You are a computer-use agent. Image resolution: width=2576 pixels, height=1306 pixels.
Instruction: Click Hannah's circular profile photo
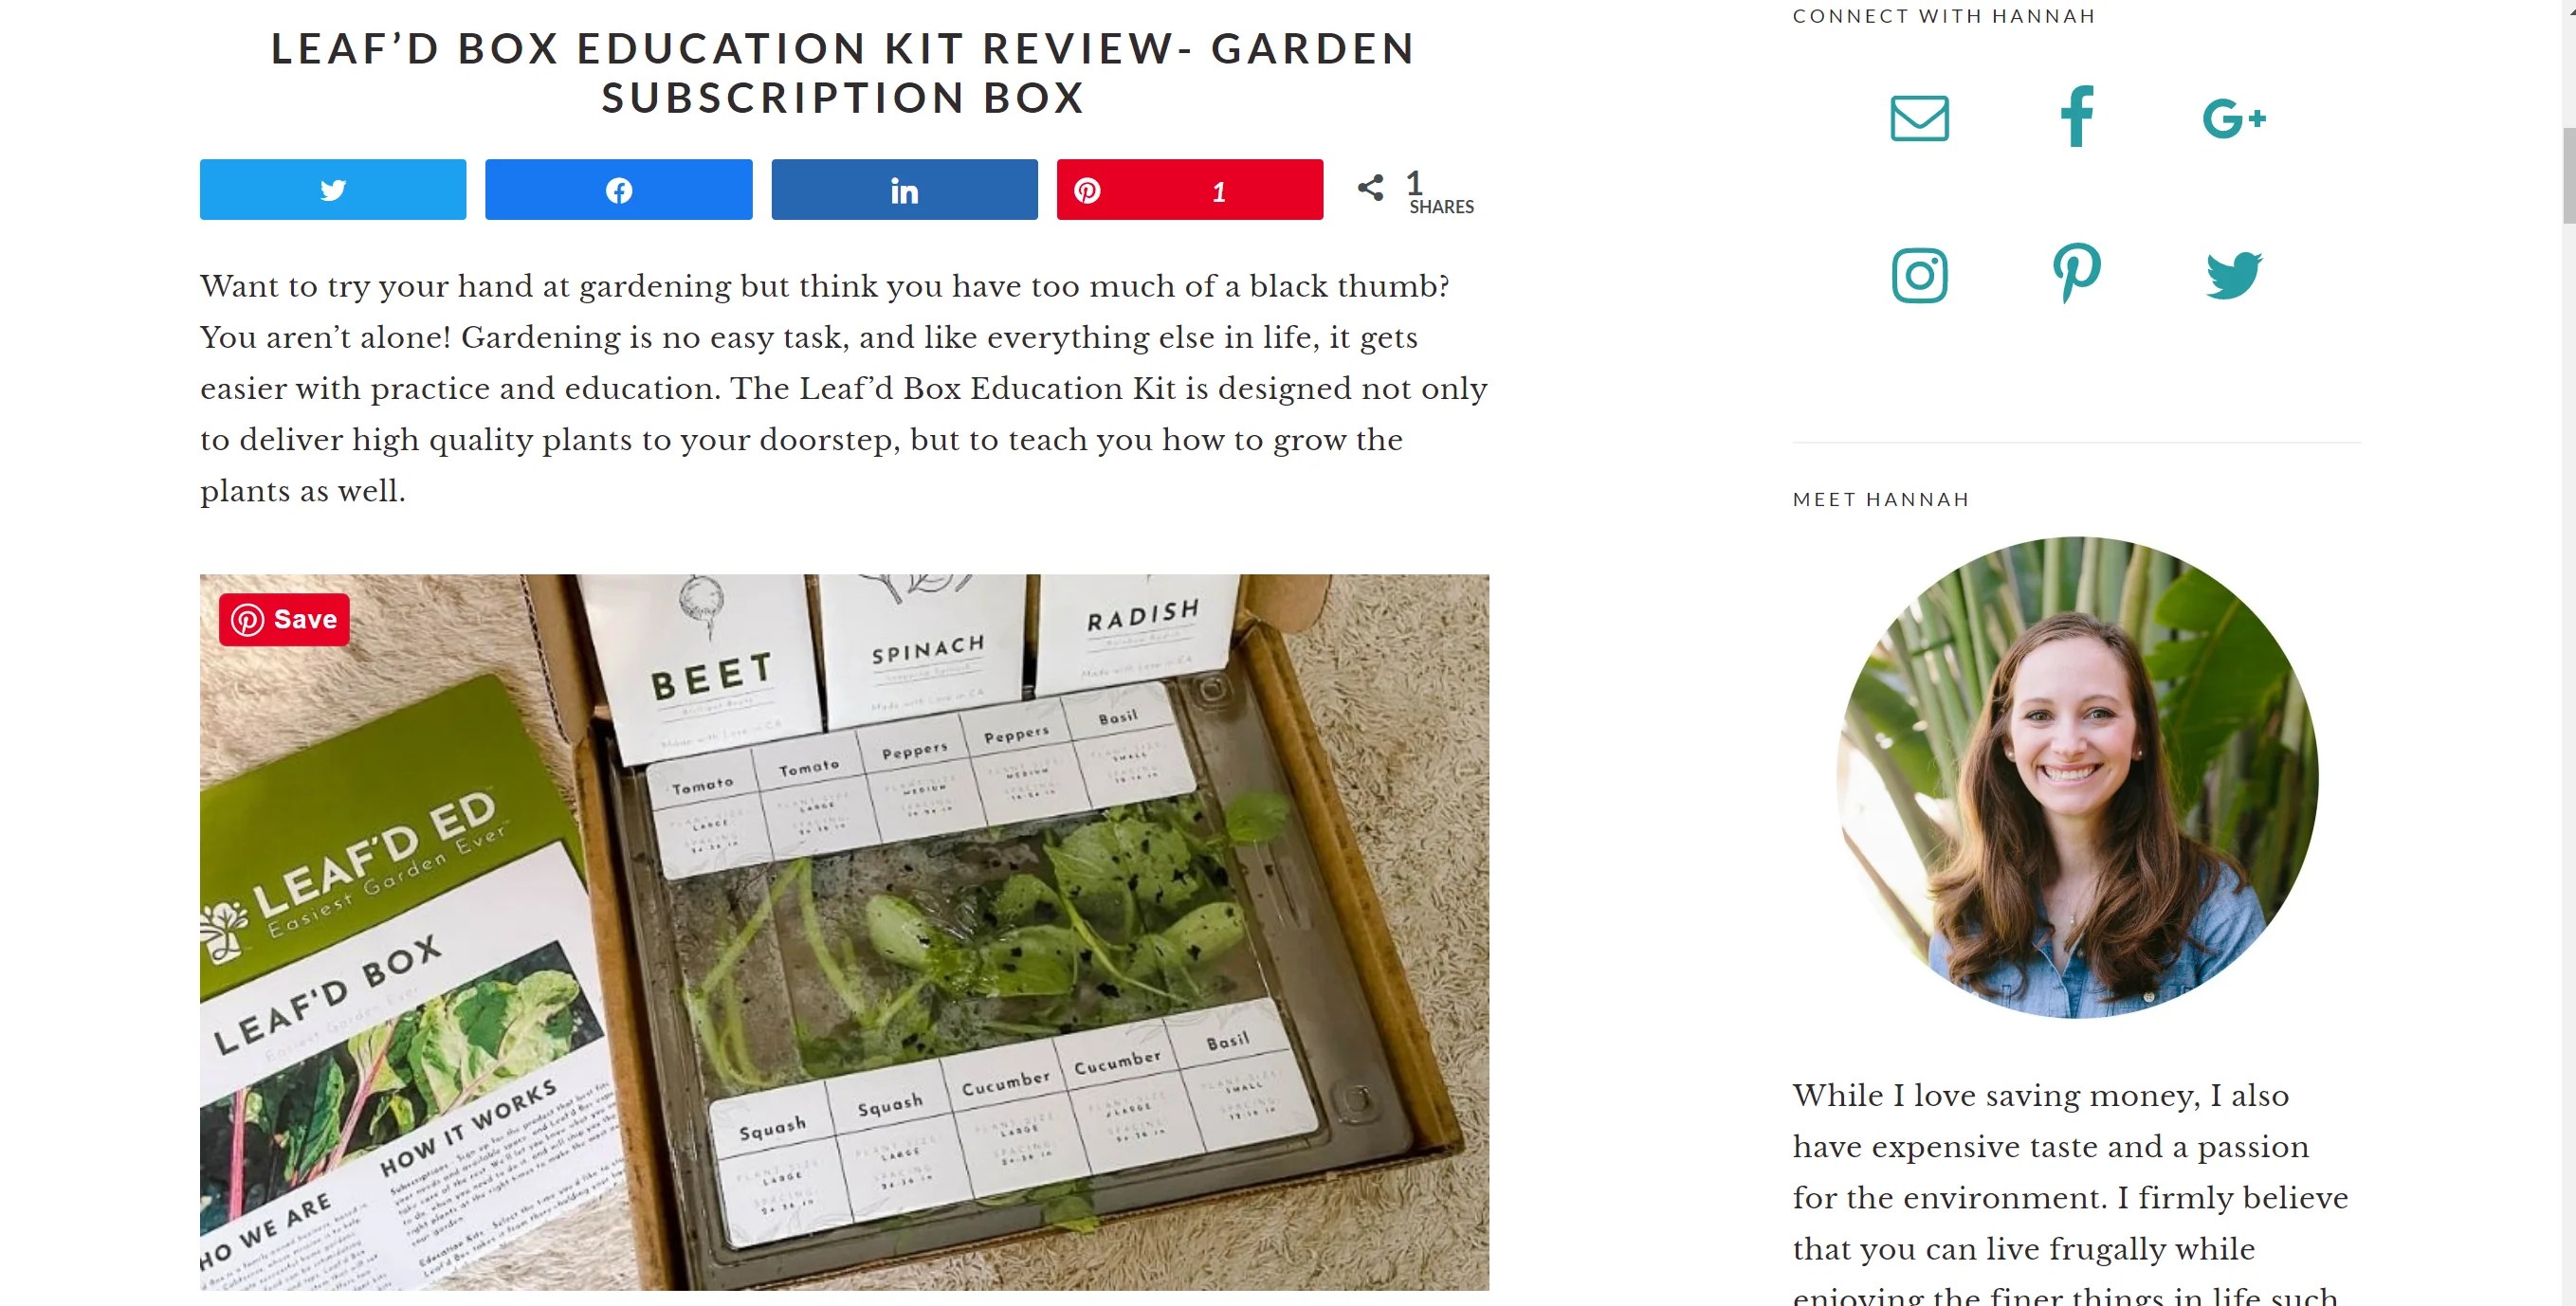point(2077,778)
